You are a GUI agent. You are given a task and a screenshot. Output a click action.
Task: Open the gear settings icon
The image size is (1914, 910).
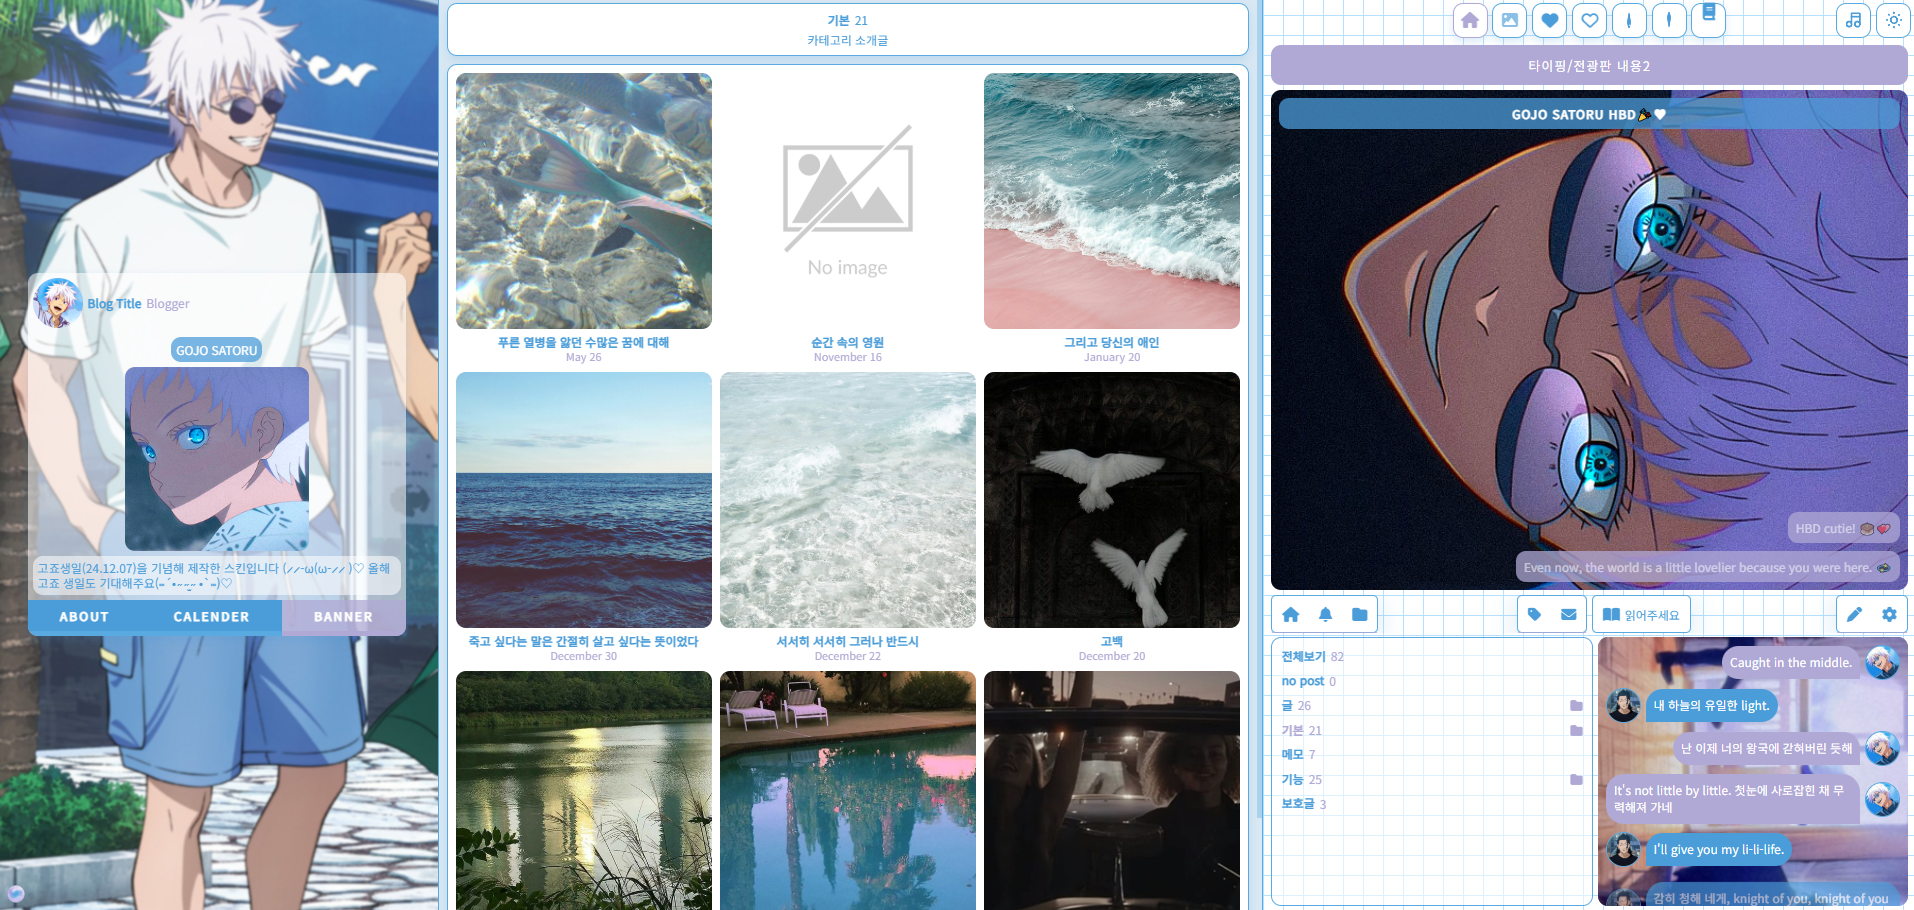(x=1889, y=615)
